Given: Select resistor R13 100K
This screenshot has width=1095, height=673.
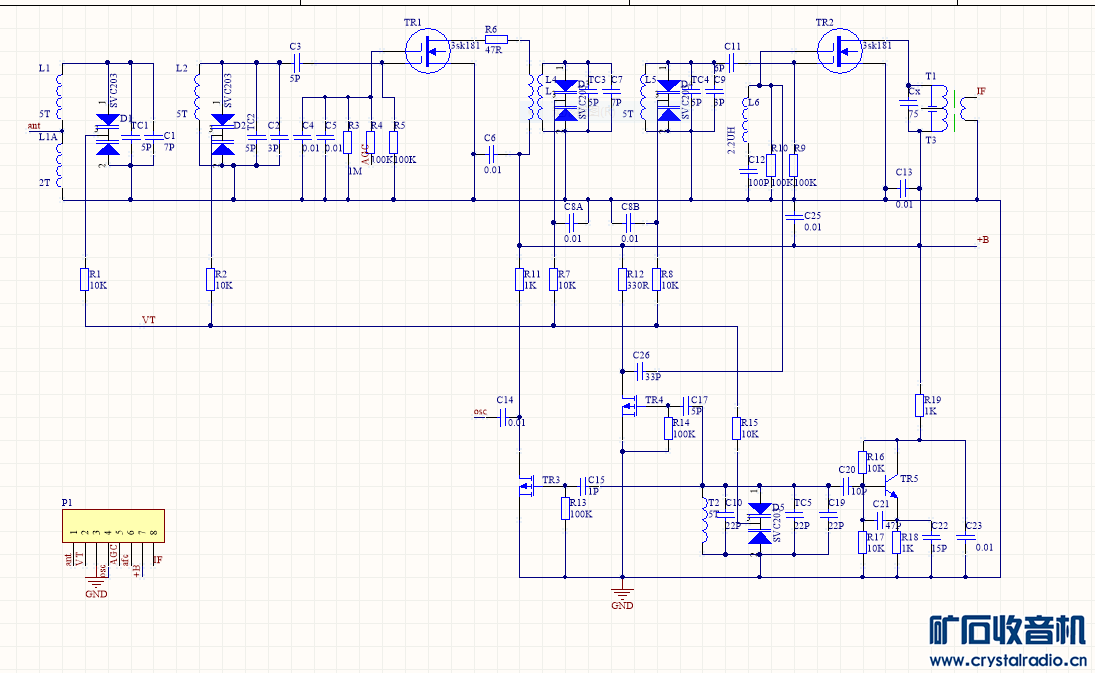Looking at the screenshot, I should pos(565,508).
